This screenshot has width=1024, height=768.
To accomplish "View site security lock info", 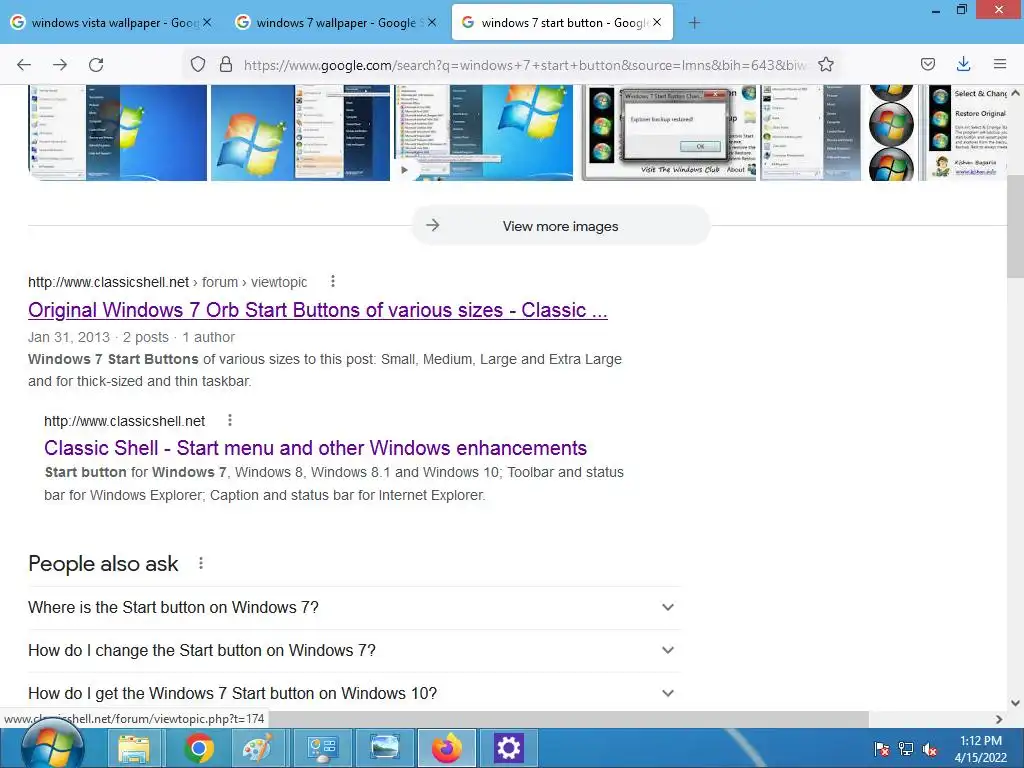I will (x=226, y=64).
